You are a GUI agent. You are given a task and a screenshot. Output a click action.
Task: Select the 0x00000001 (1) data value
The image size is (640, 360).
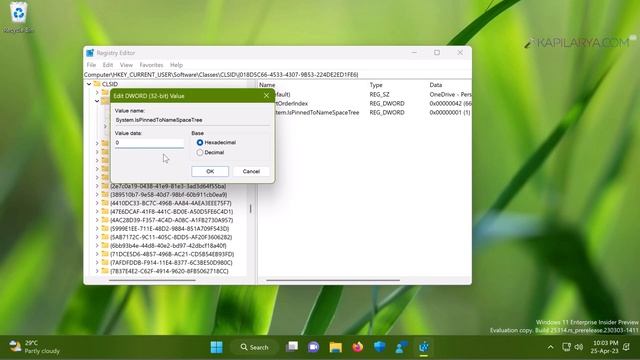(x=450, y=112)
